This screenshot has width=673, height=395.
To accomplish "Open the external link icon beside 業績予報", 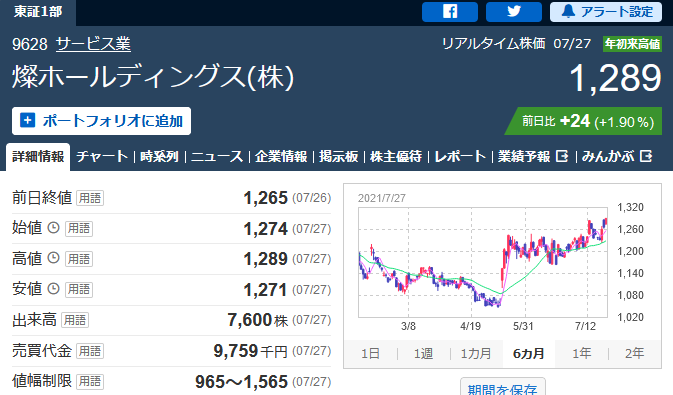I will point(562,156).
